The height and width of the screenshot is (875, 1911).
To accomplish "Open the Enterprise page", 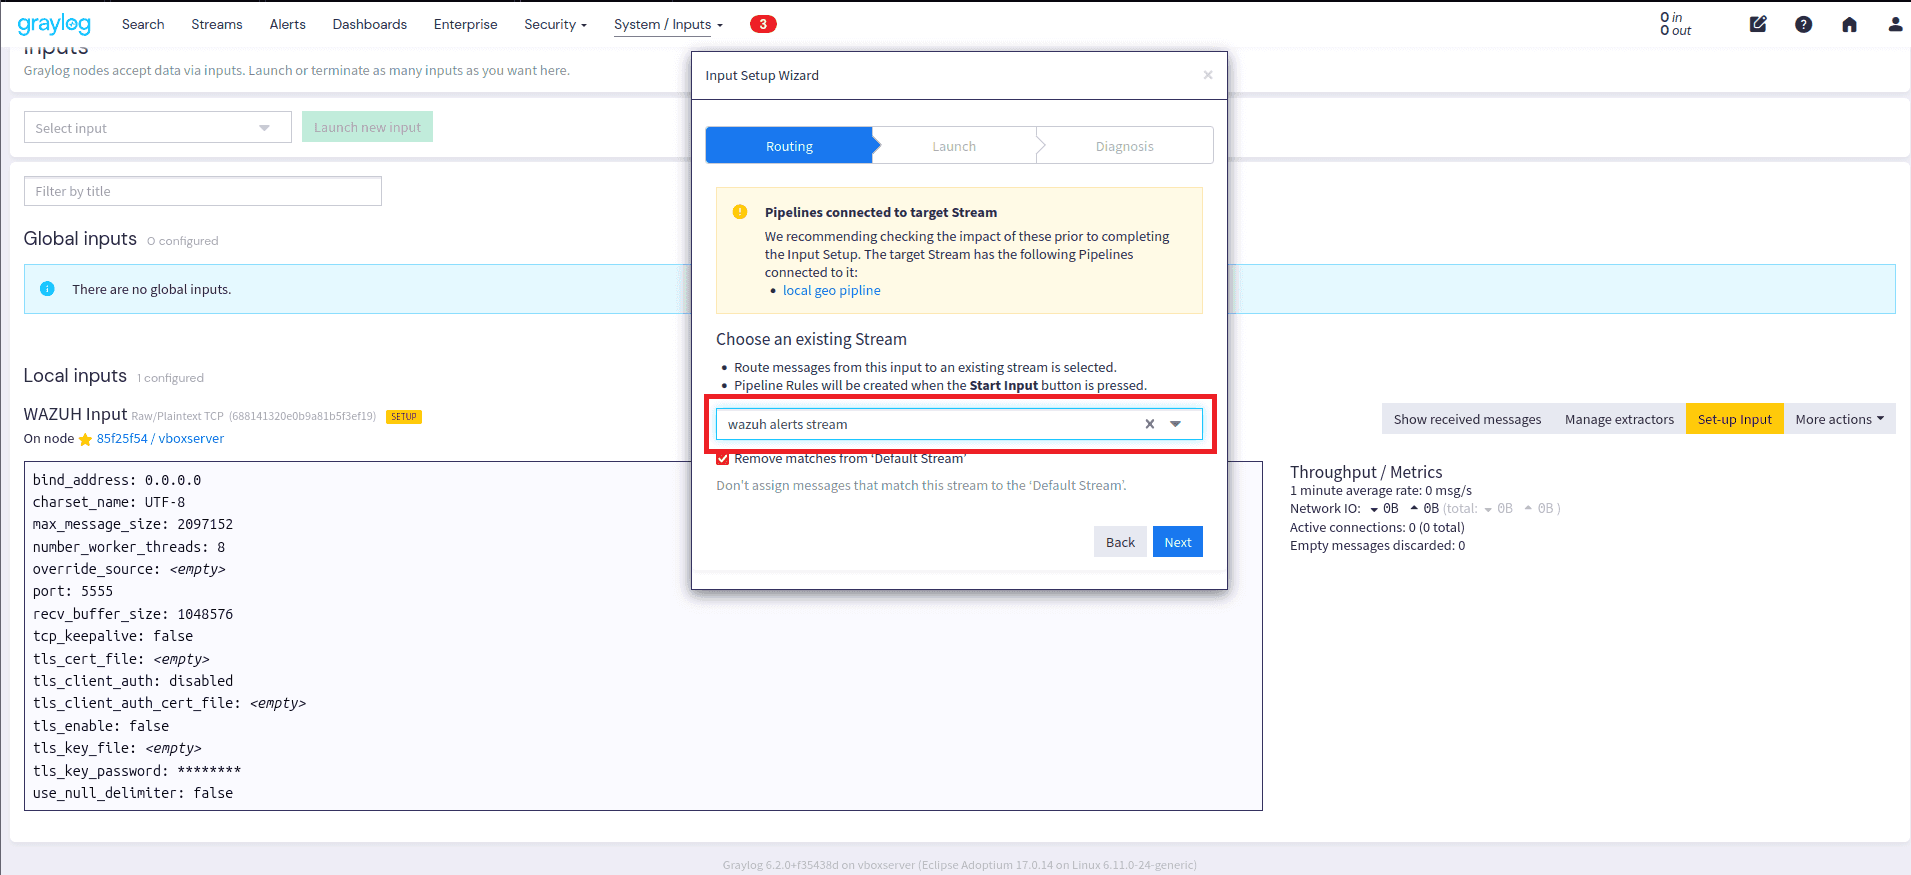I will [466, 24].
